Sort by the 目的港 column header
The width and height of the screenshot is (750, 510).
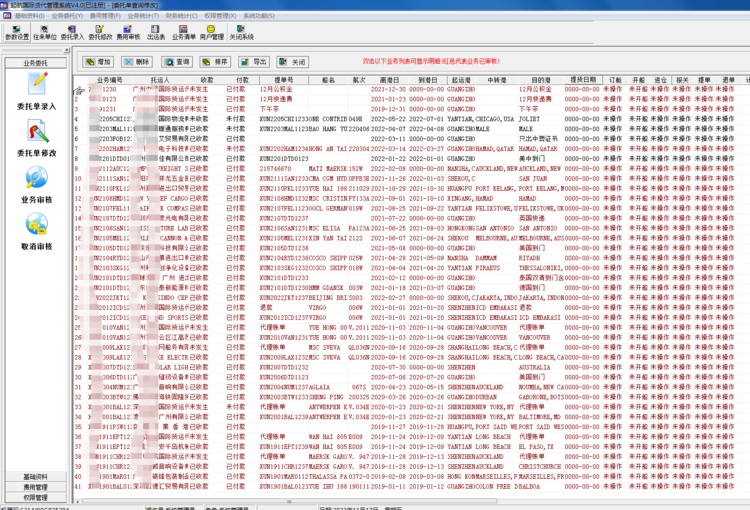tap(540, 79)
